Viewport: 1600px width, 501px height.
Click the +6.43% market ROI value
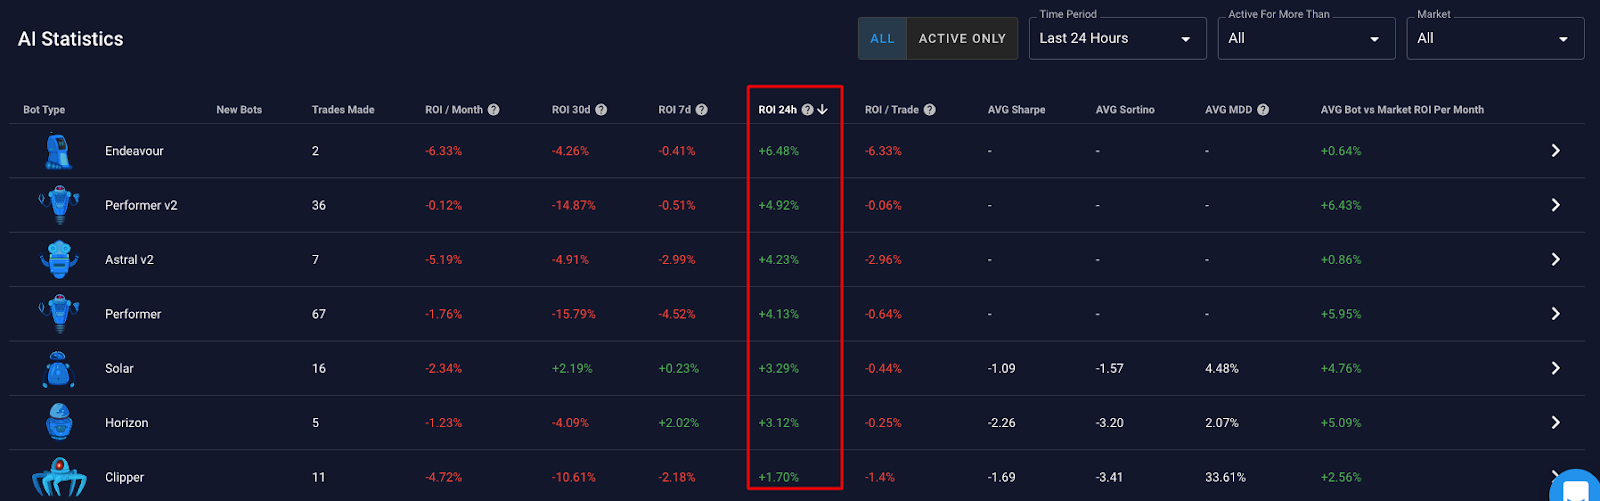click(x=1341, y=205)
